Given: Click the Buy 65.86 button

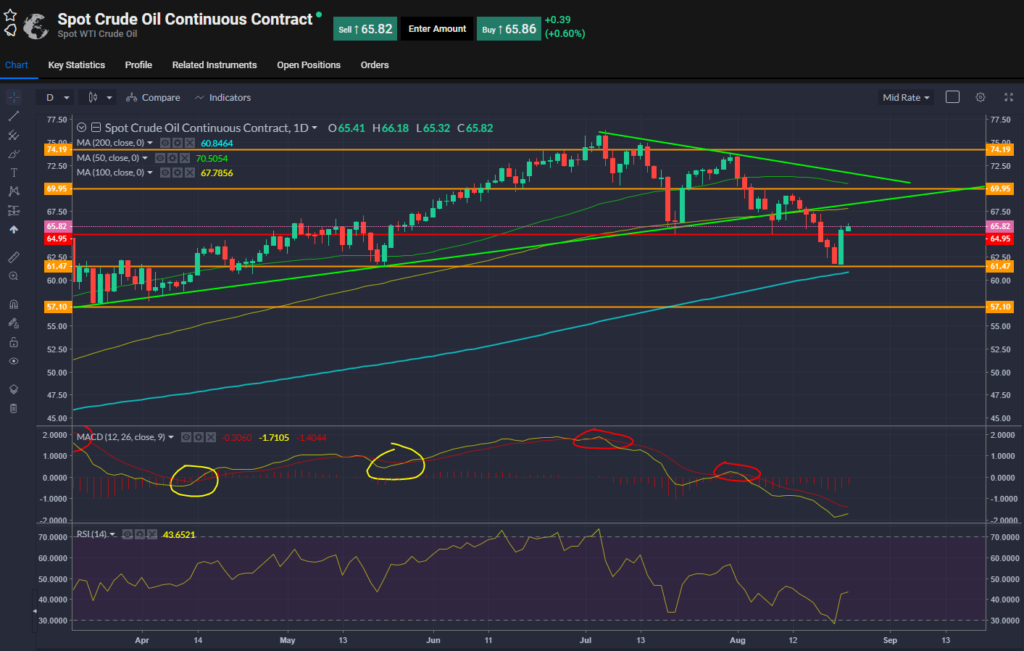Looking at the screenshot, I should [508, 28].
